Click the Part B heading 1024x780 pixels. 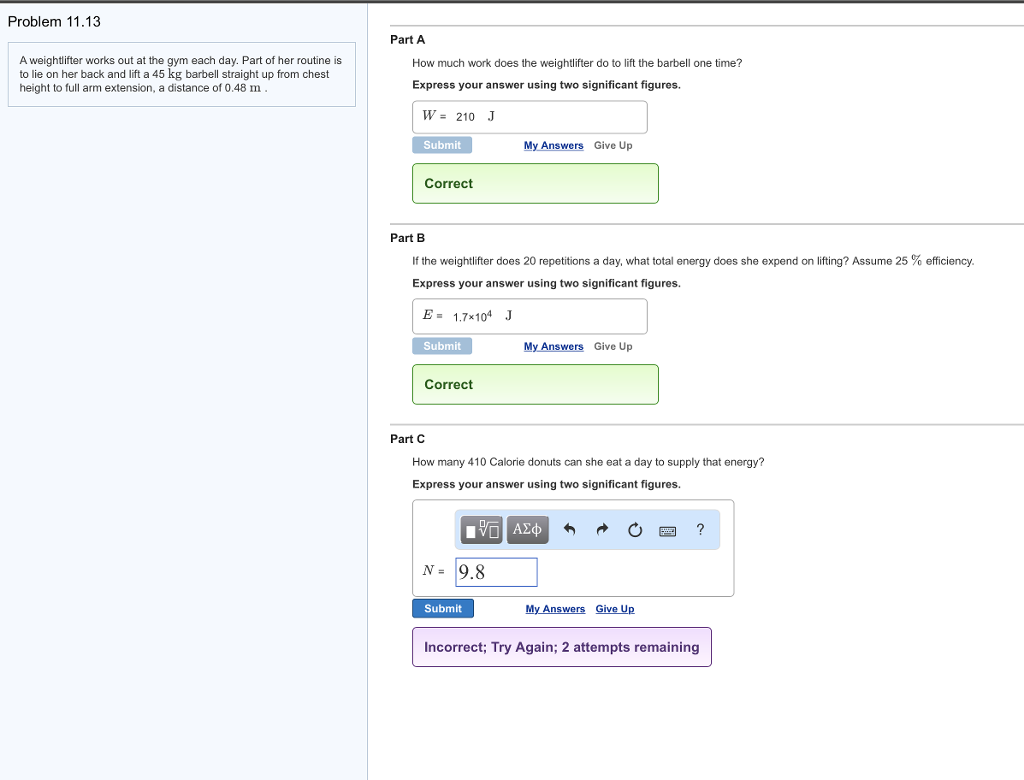408,238
